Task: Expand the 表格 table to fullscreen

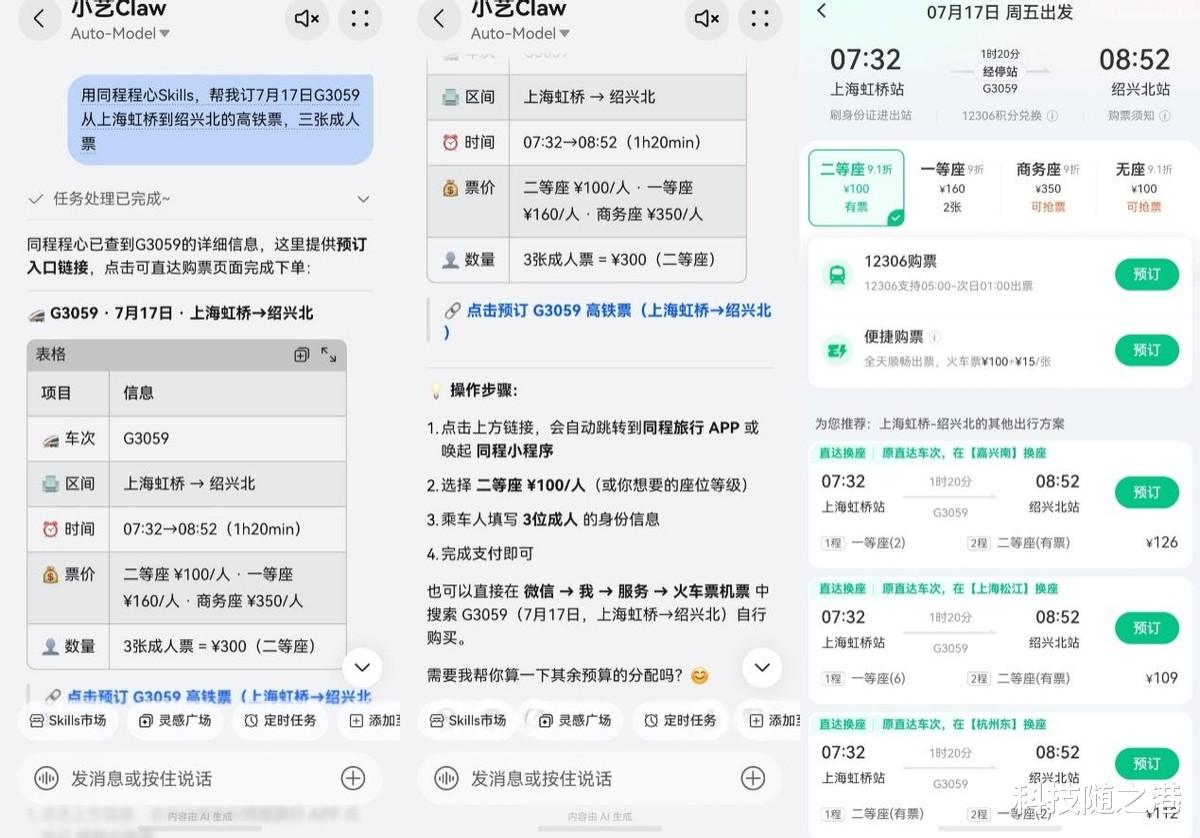Action: click(x=328, y=355)
